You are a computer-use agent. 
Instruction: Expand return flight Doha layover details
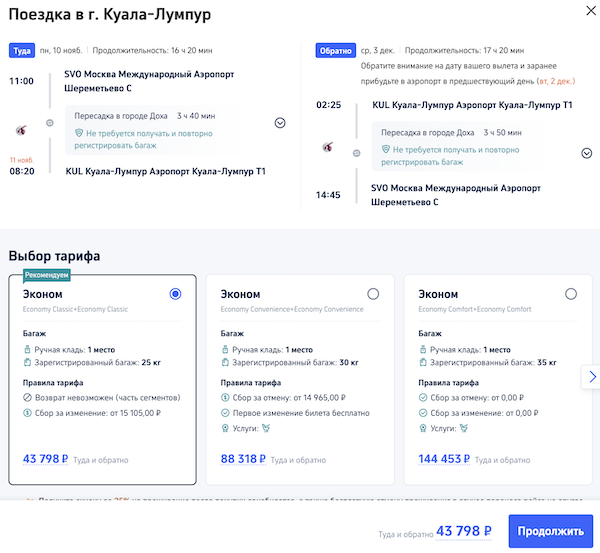(x=587, y=153)
